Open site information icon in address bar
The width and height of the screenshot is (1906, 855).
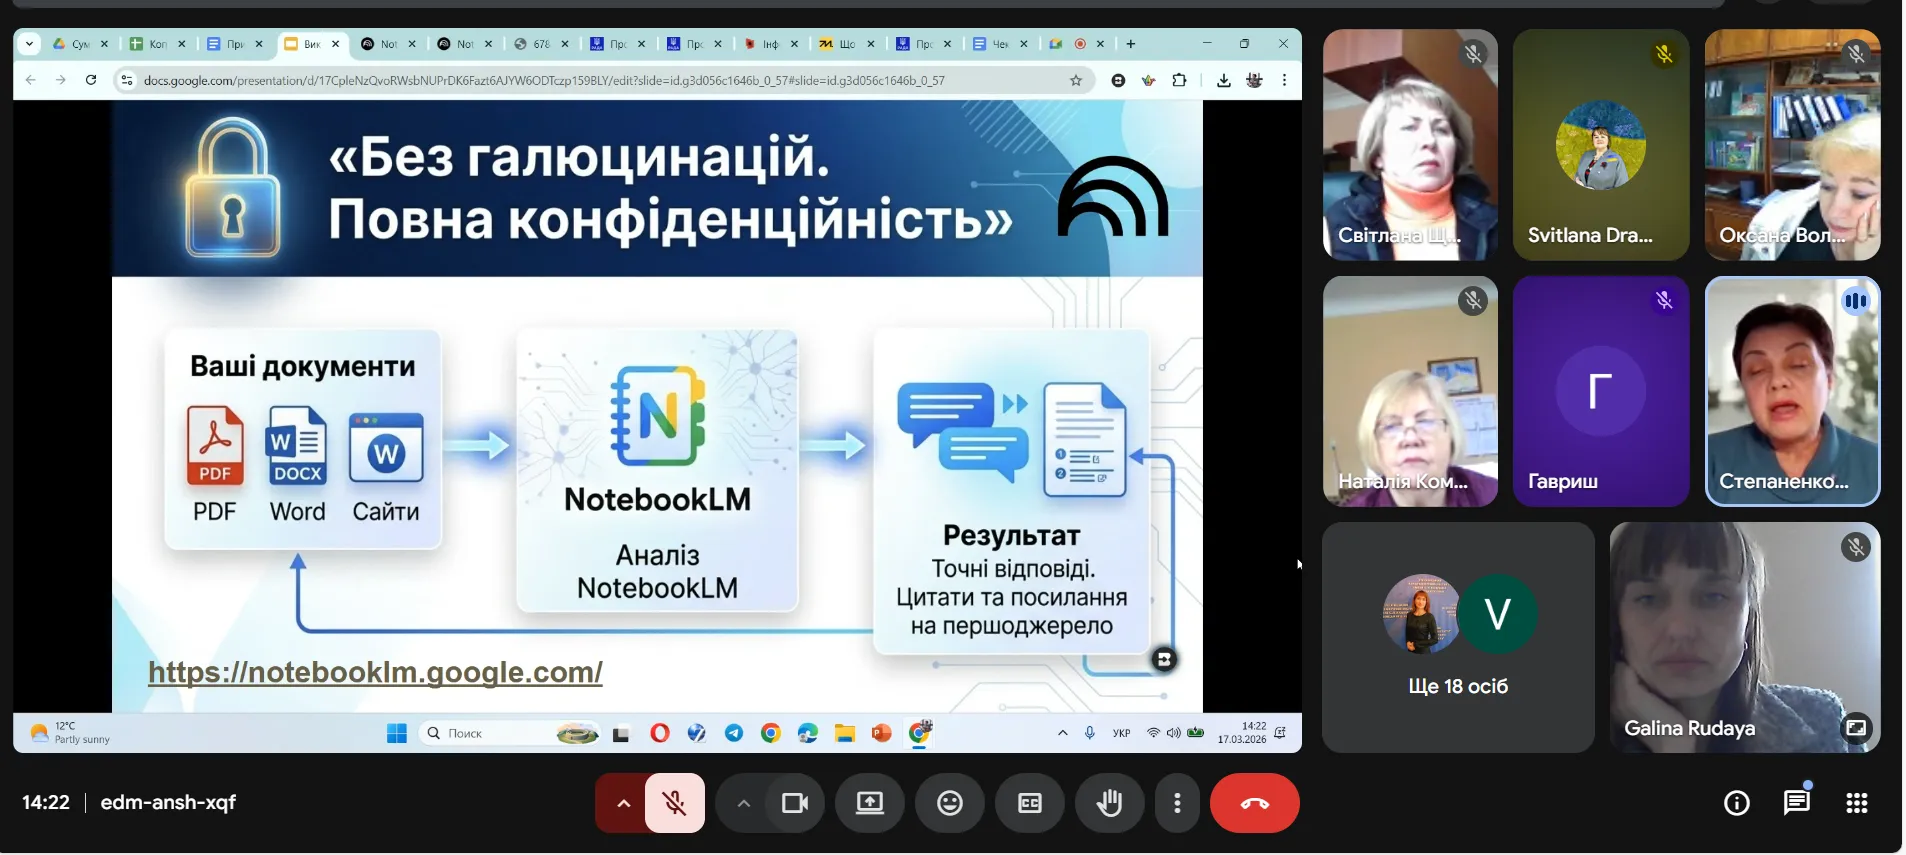click(x=127, y=80)
